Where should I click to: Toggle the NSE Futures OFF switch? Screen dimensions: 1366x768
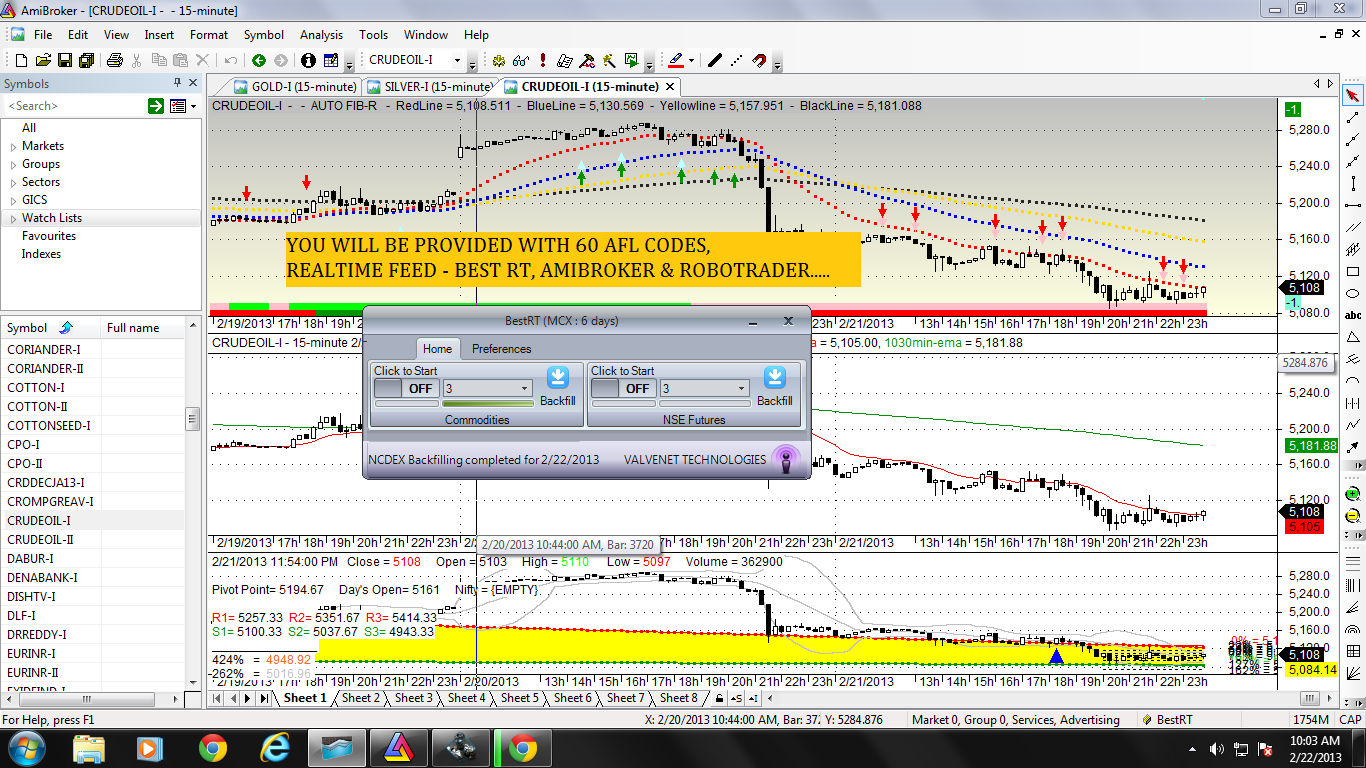click(622, 389)
